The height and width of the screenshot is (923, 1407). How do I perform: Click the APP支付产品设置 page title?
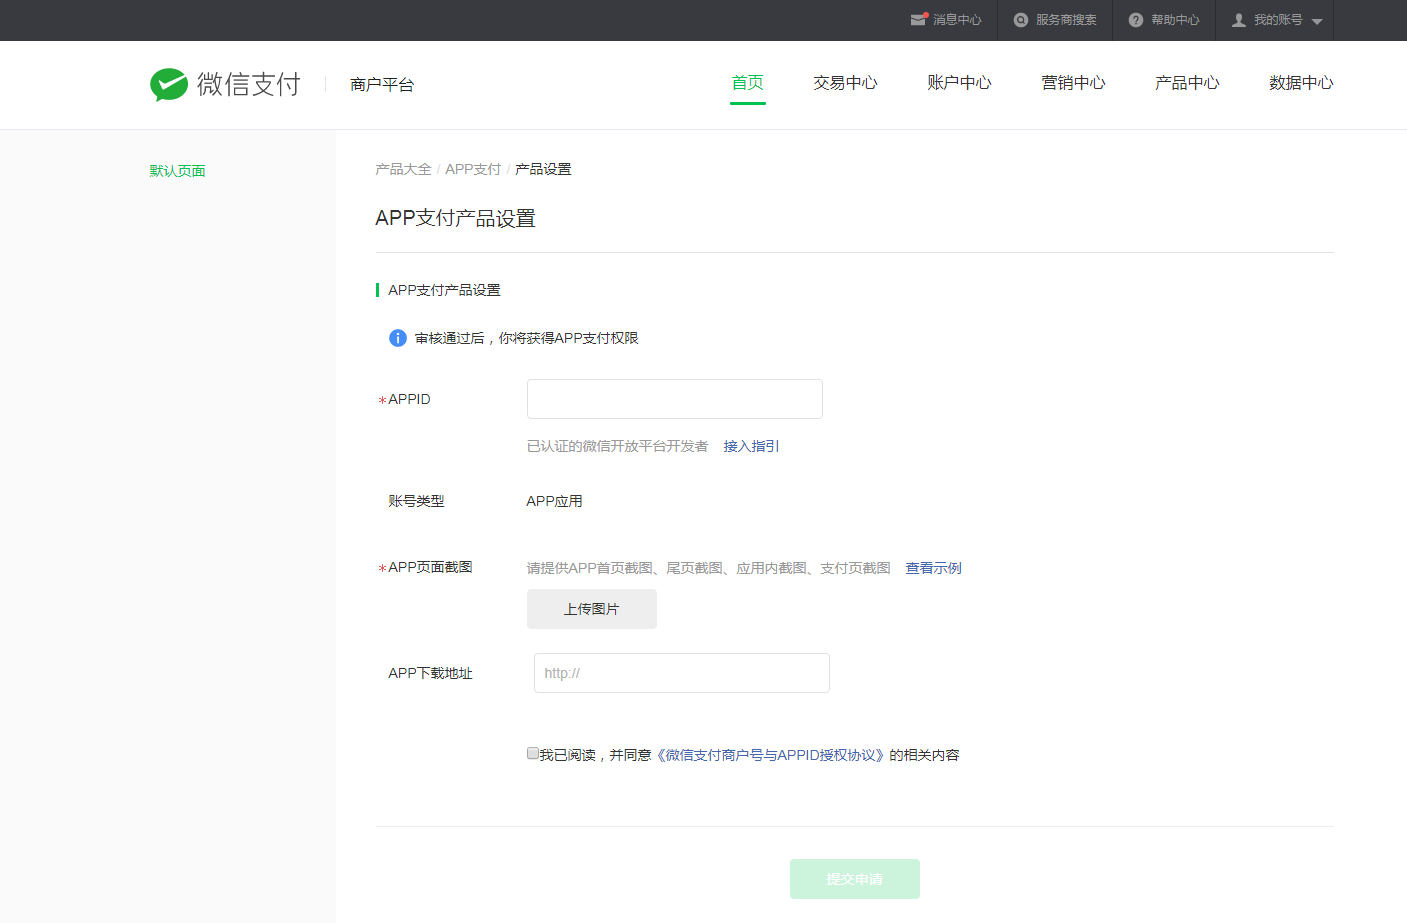click(x=455, y=218)
